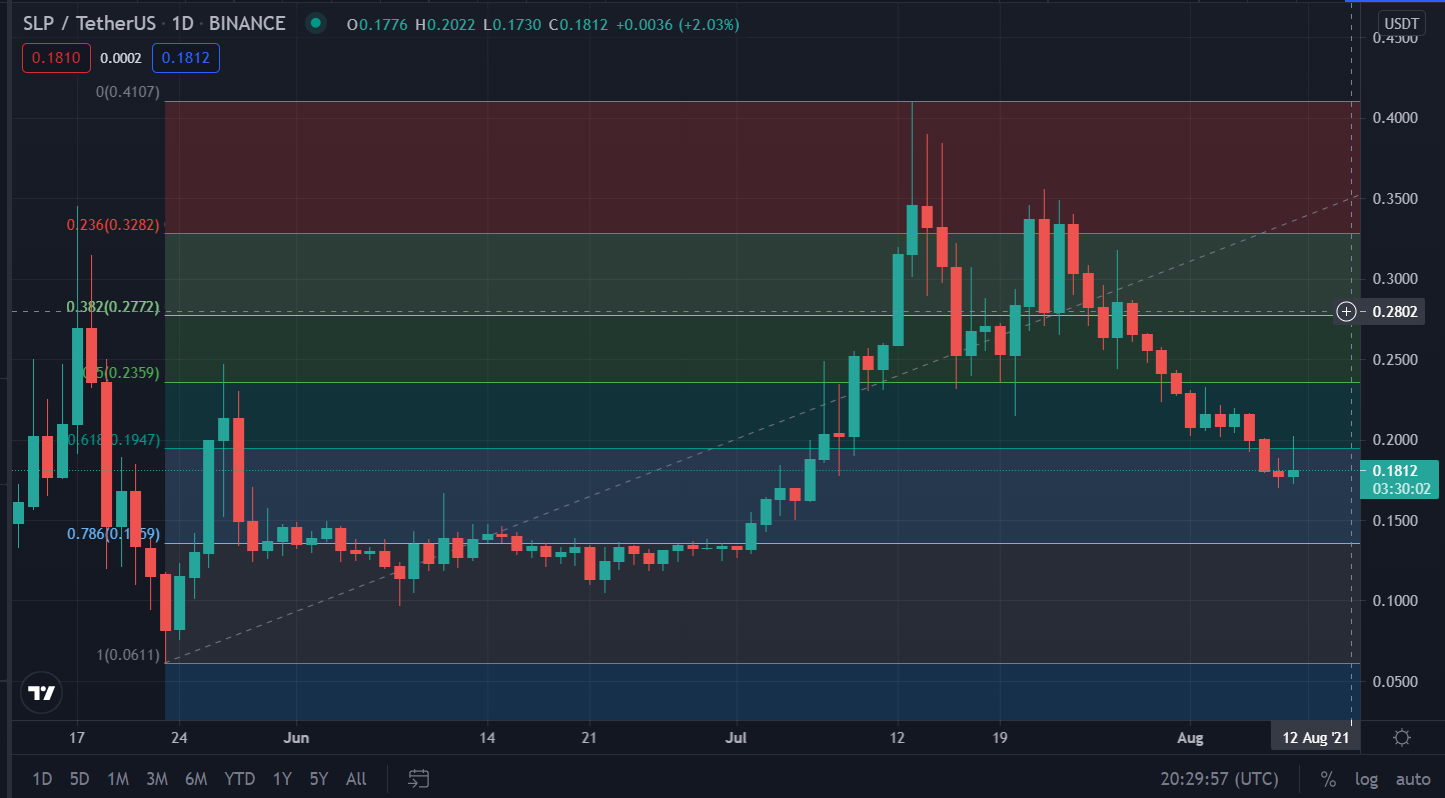
Task: Click the H0.2022 high value in header
Action: pos(446,24)
